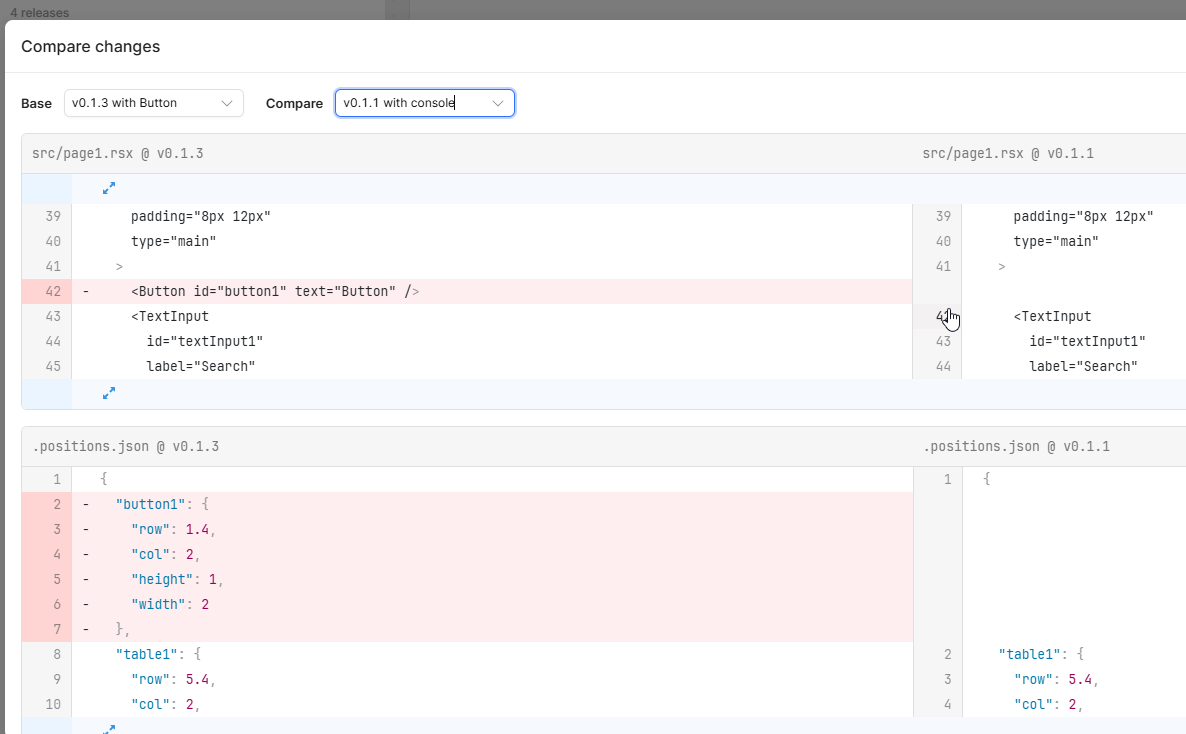Image resolution: width=1186 pixels, height=734 pixels.
Task: Expand hidden lines above line 39 of page1.rsx
Action: pos(109,188)
